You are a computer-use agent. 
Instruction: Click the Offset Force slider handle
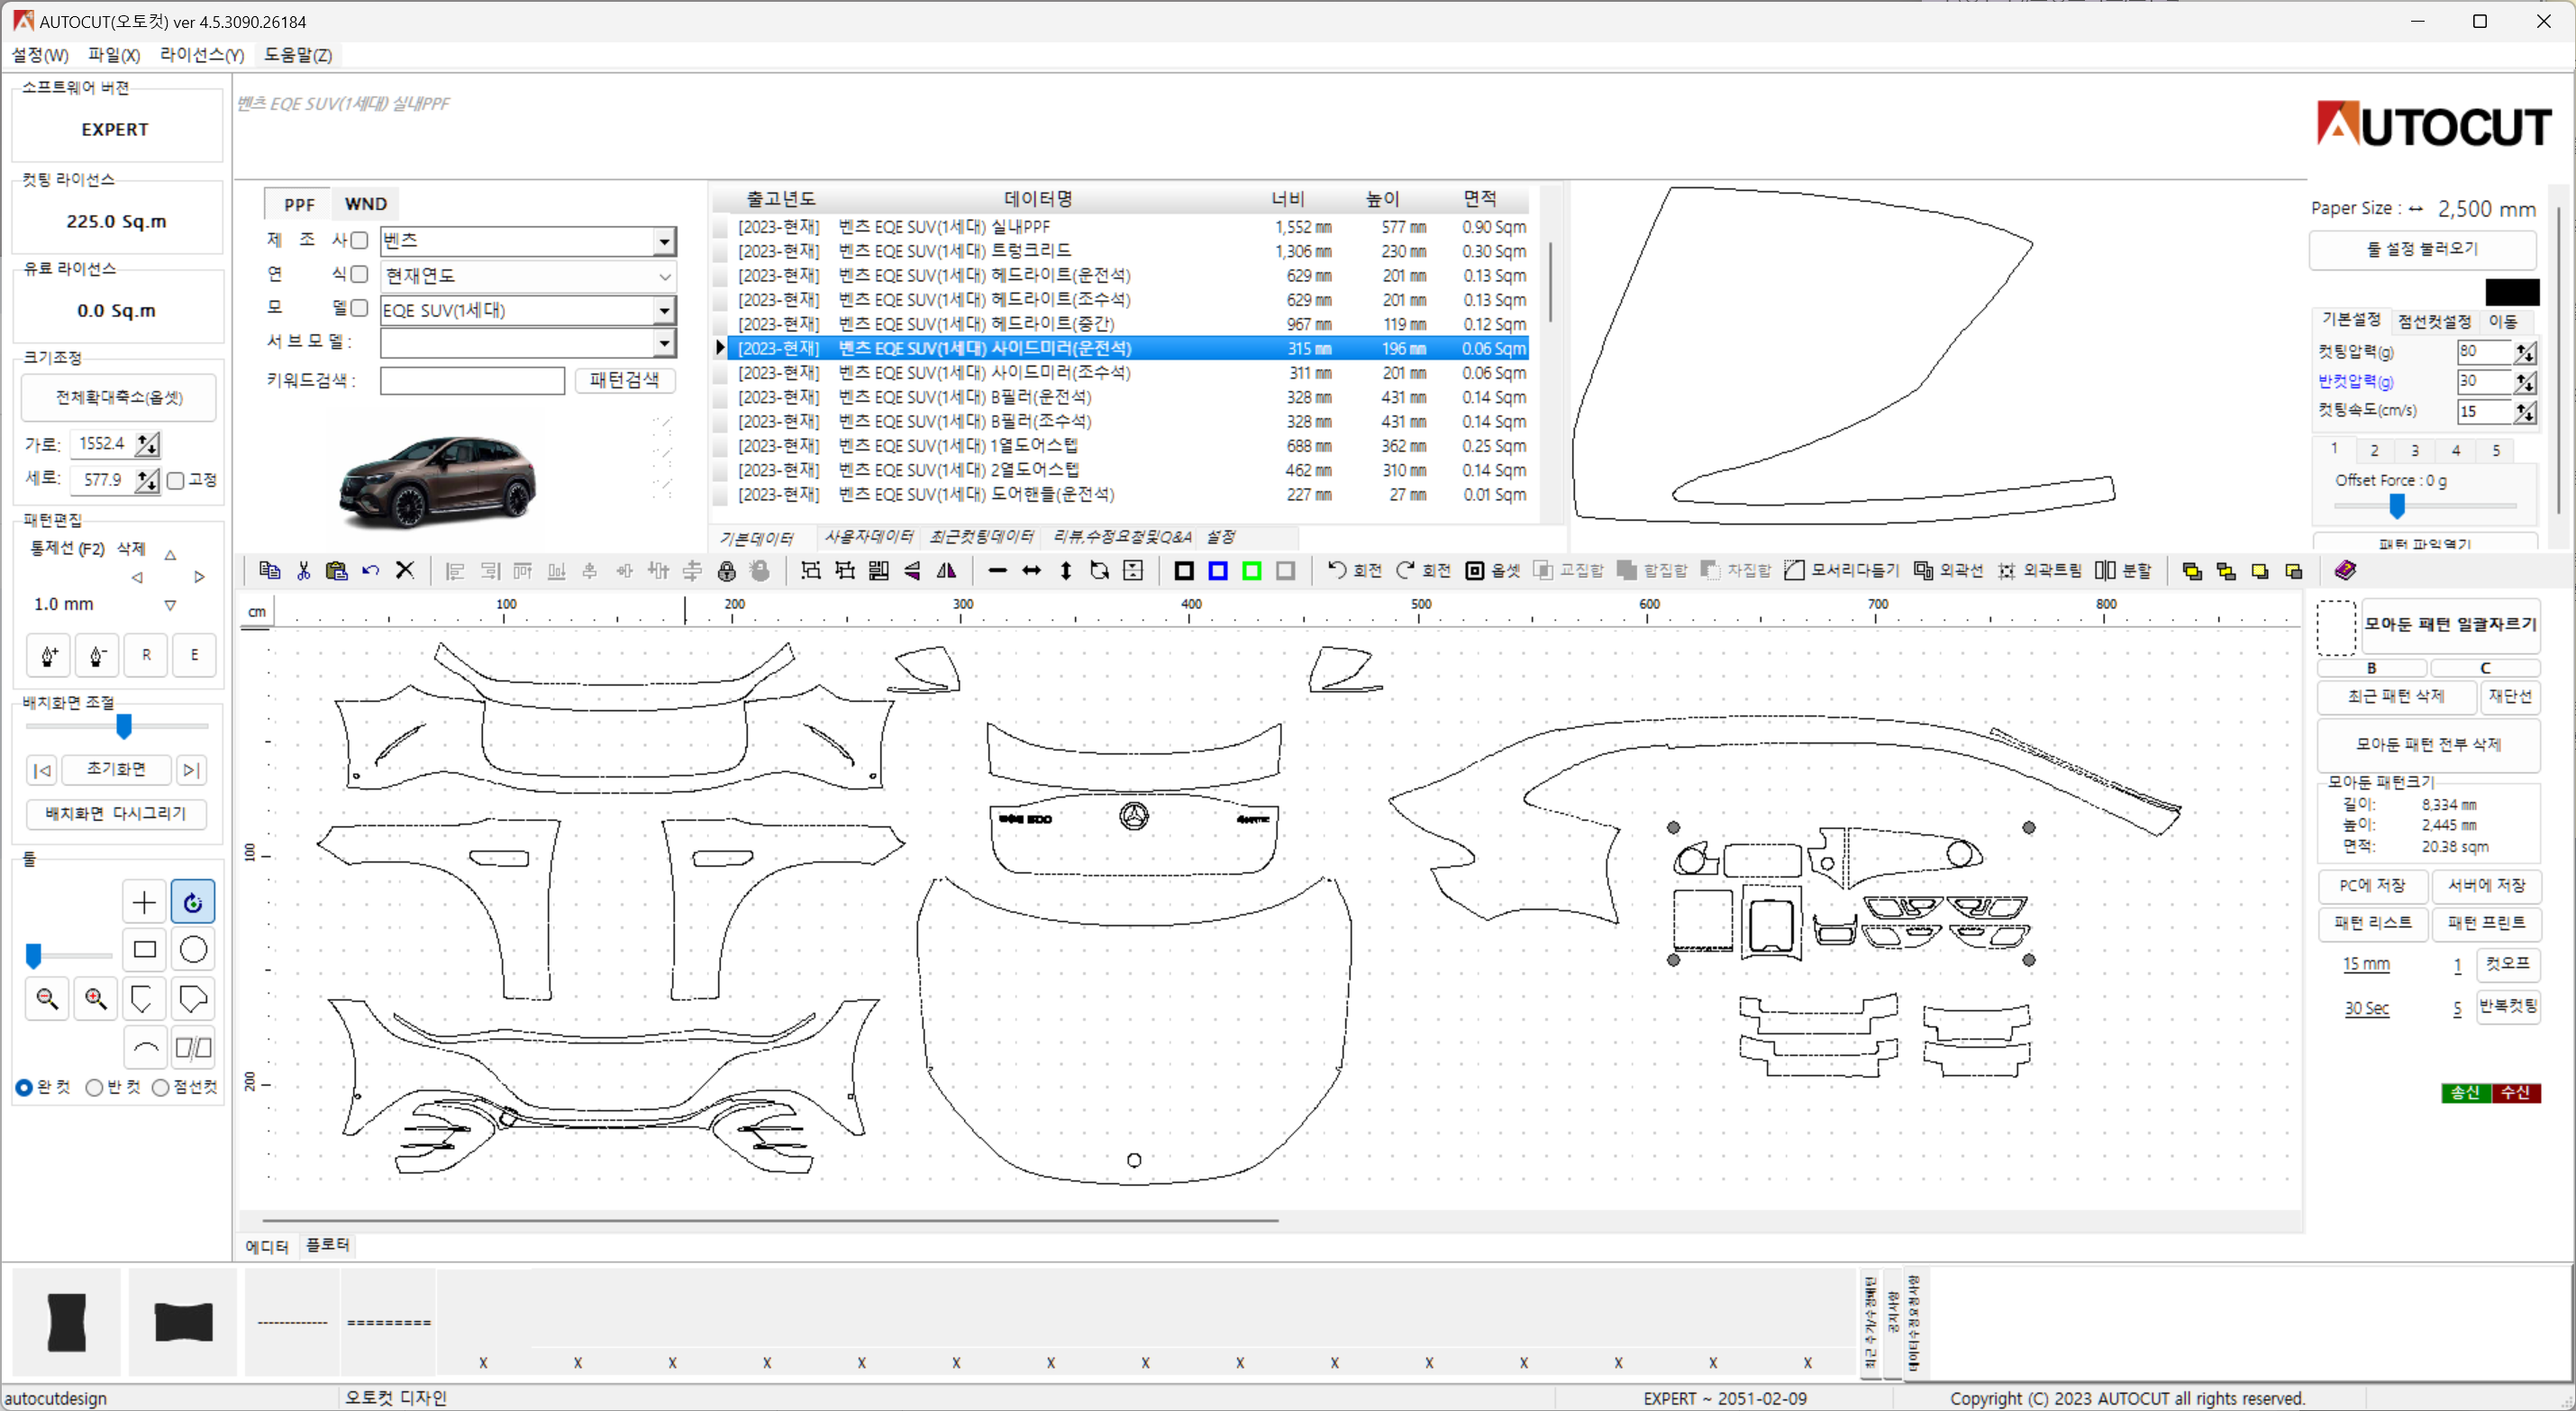pyautogui.click(x=2397, y=506)
